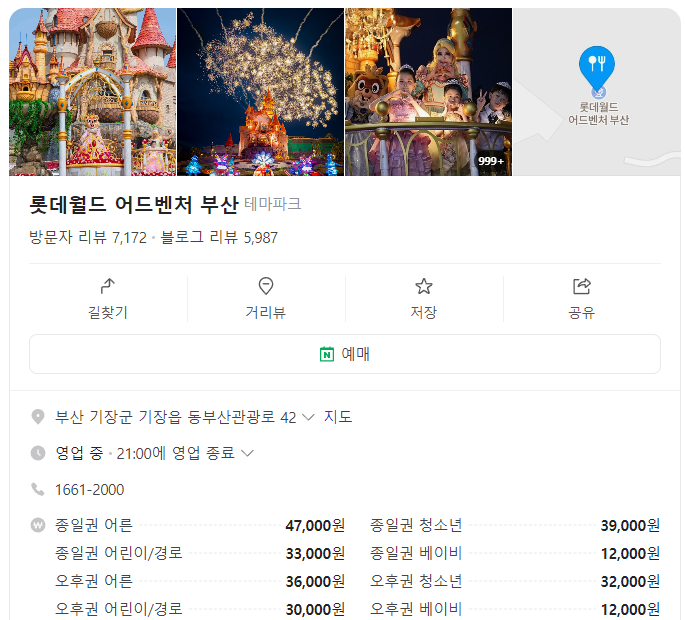The width and height of the screenshot is (685, 620).
Task: Click the 영업 중 status text
Action: 79,453
